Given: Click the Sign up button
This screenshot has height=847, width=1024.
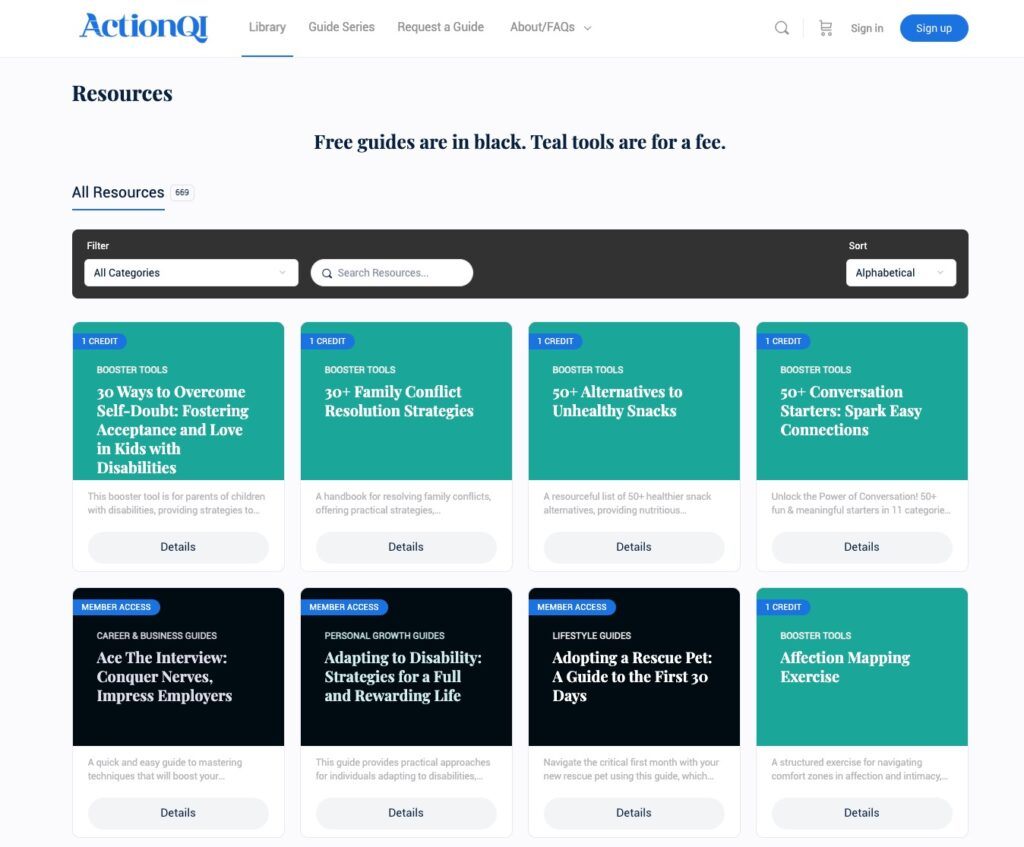Looking at the screenshot, I should (933, 28).
